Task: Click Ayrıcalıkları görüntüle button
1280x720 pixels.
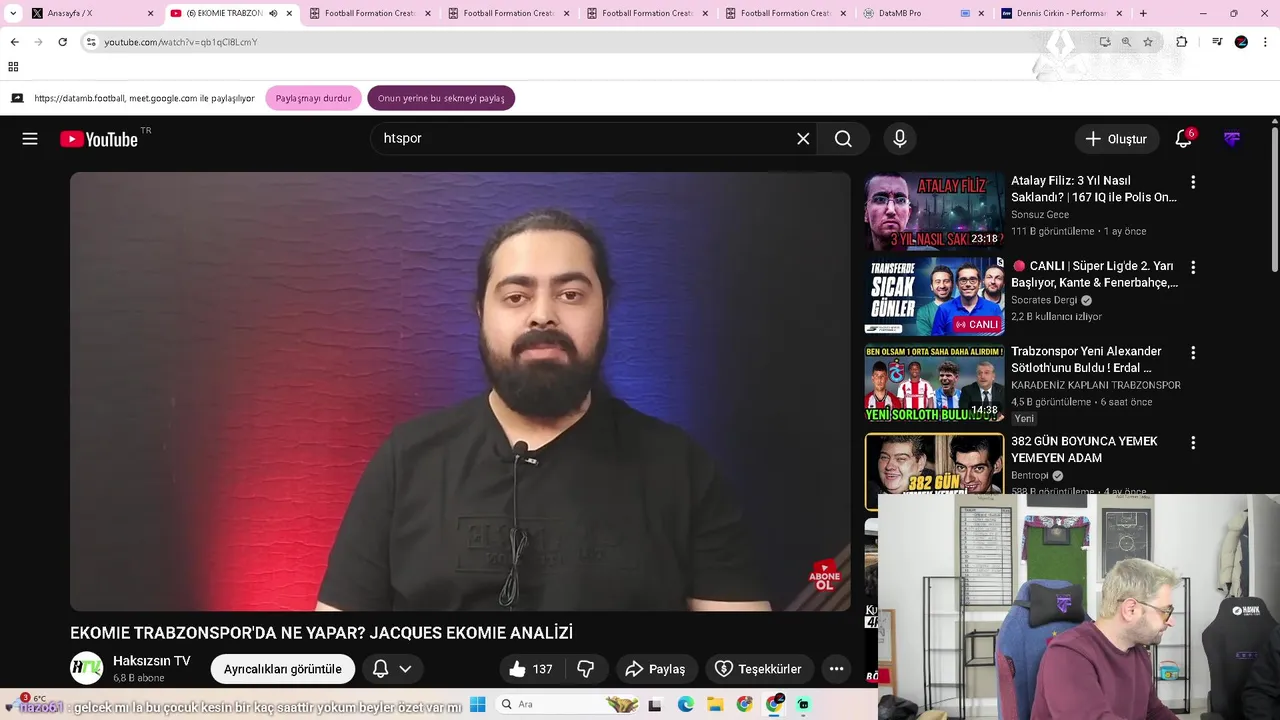Action: click(x=283, y=669)
